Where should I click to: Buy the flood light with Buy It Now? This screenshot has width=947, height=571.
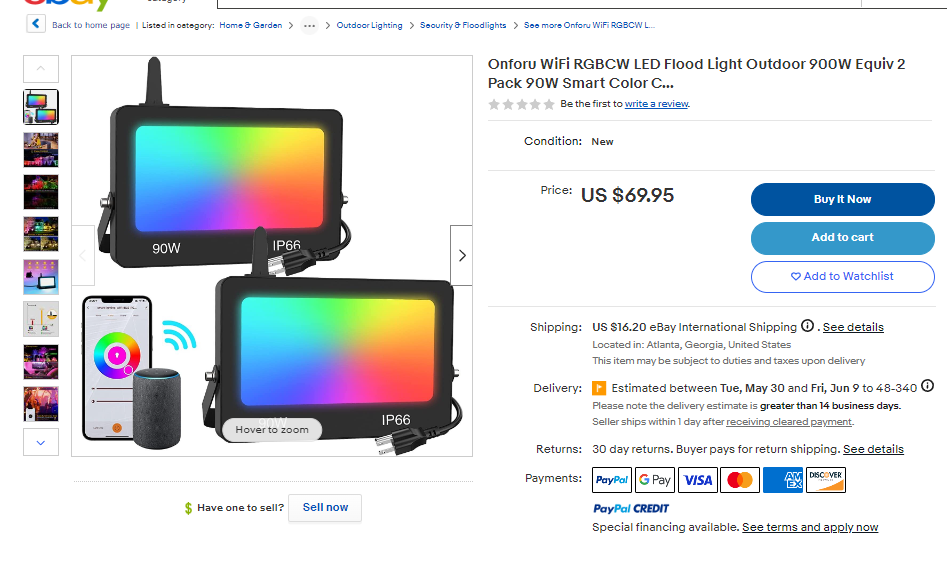click(x=843, y=199)
